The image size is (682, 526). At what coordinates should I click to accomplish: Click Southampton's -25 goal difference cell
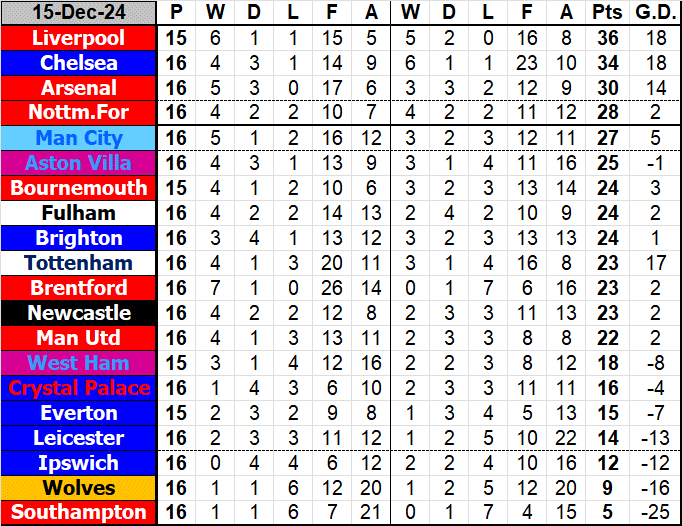pos(652,513)
